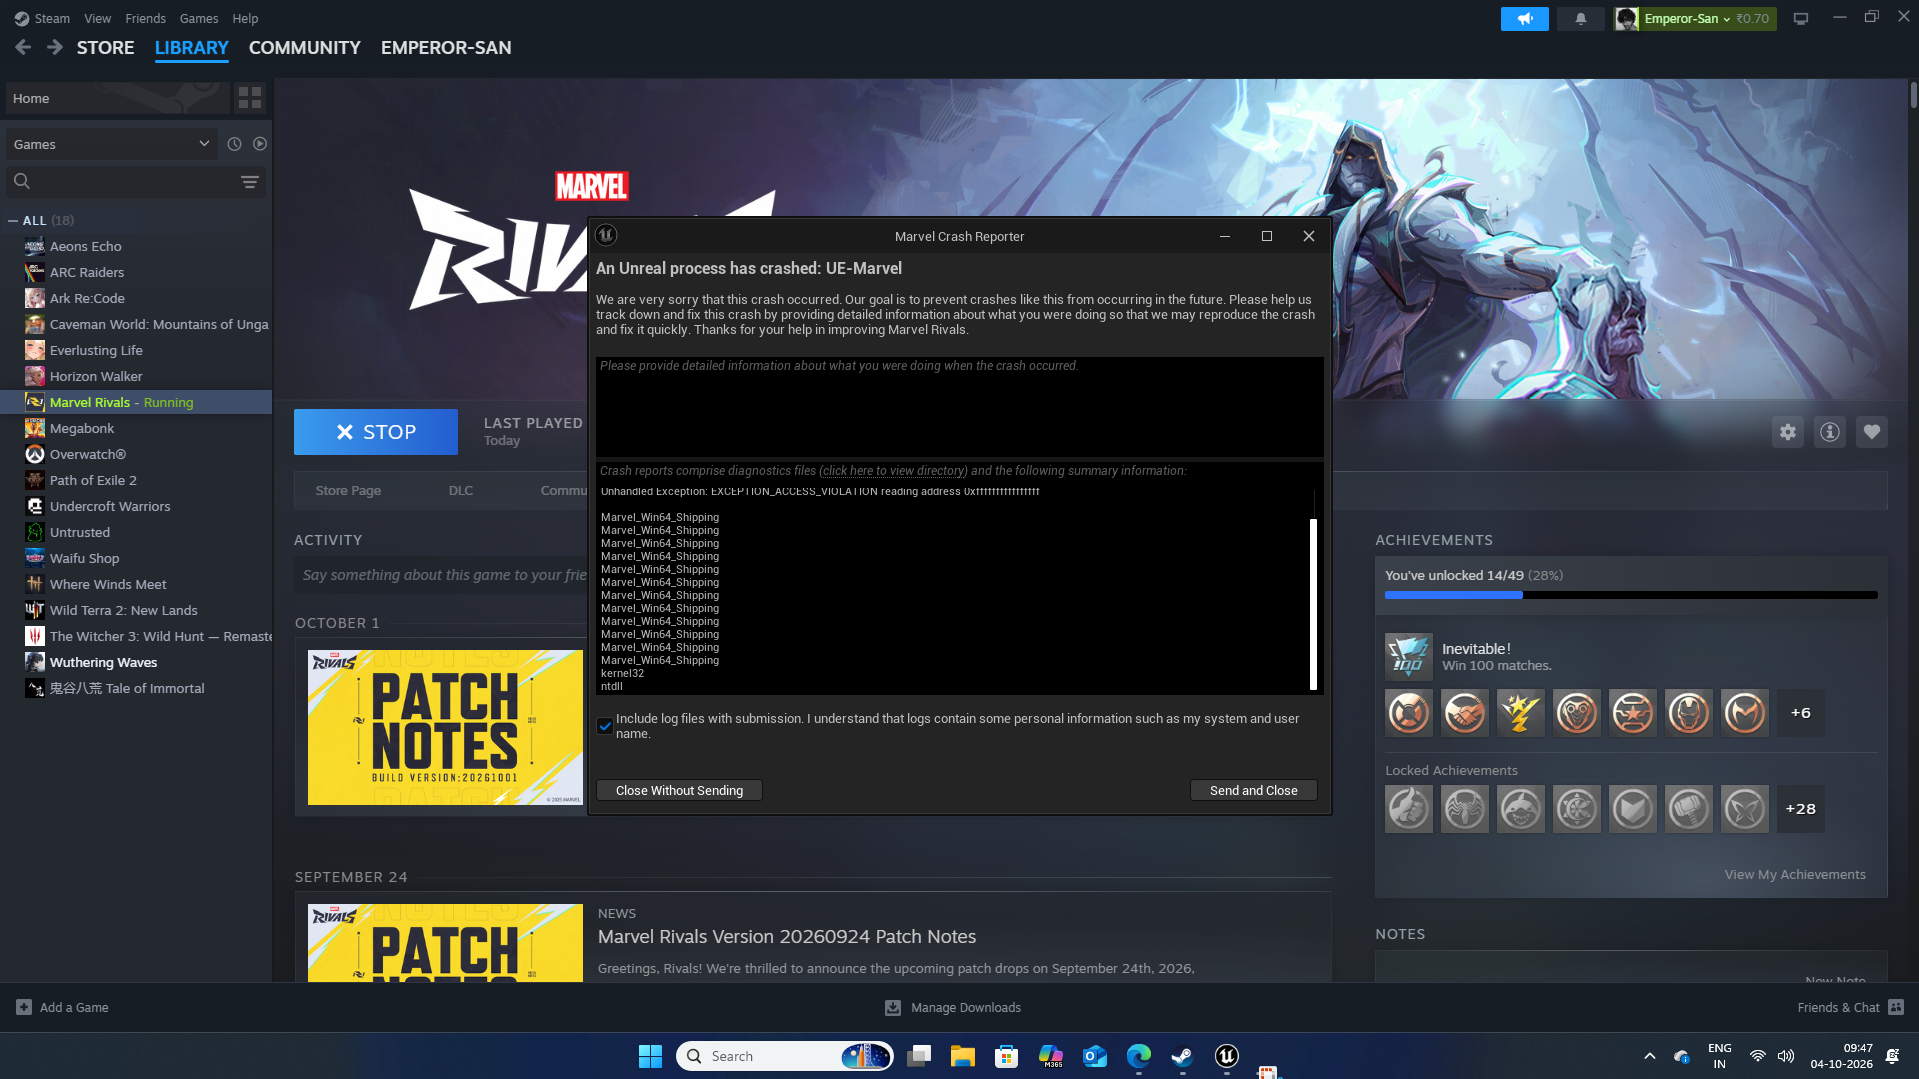
Task: Open the October 1 Patch Notes thumbnail
Action: point(445,727)
